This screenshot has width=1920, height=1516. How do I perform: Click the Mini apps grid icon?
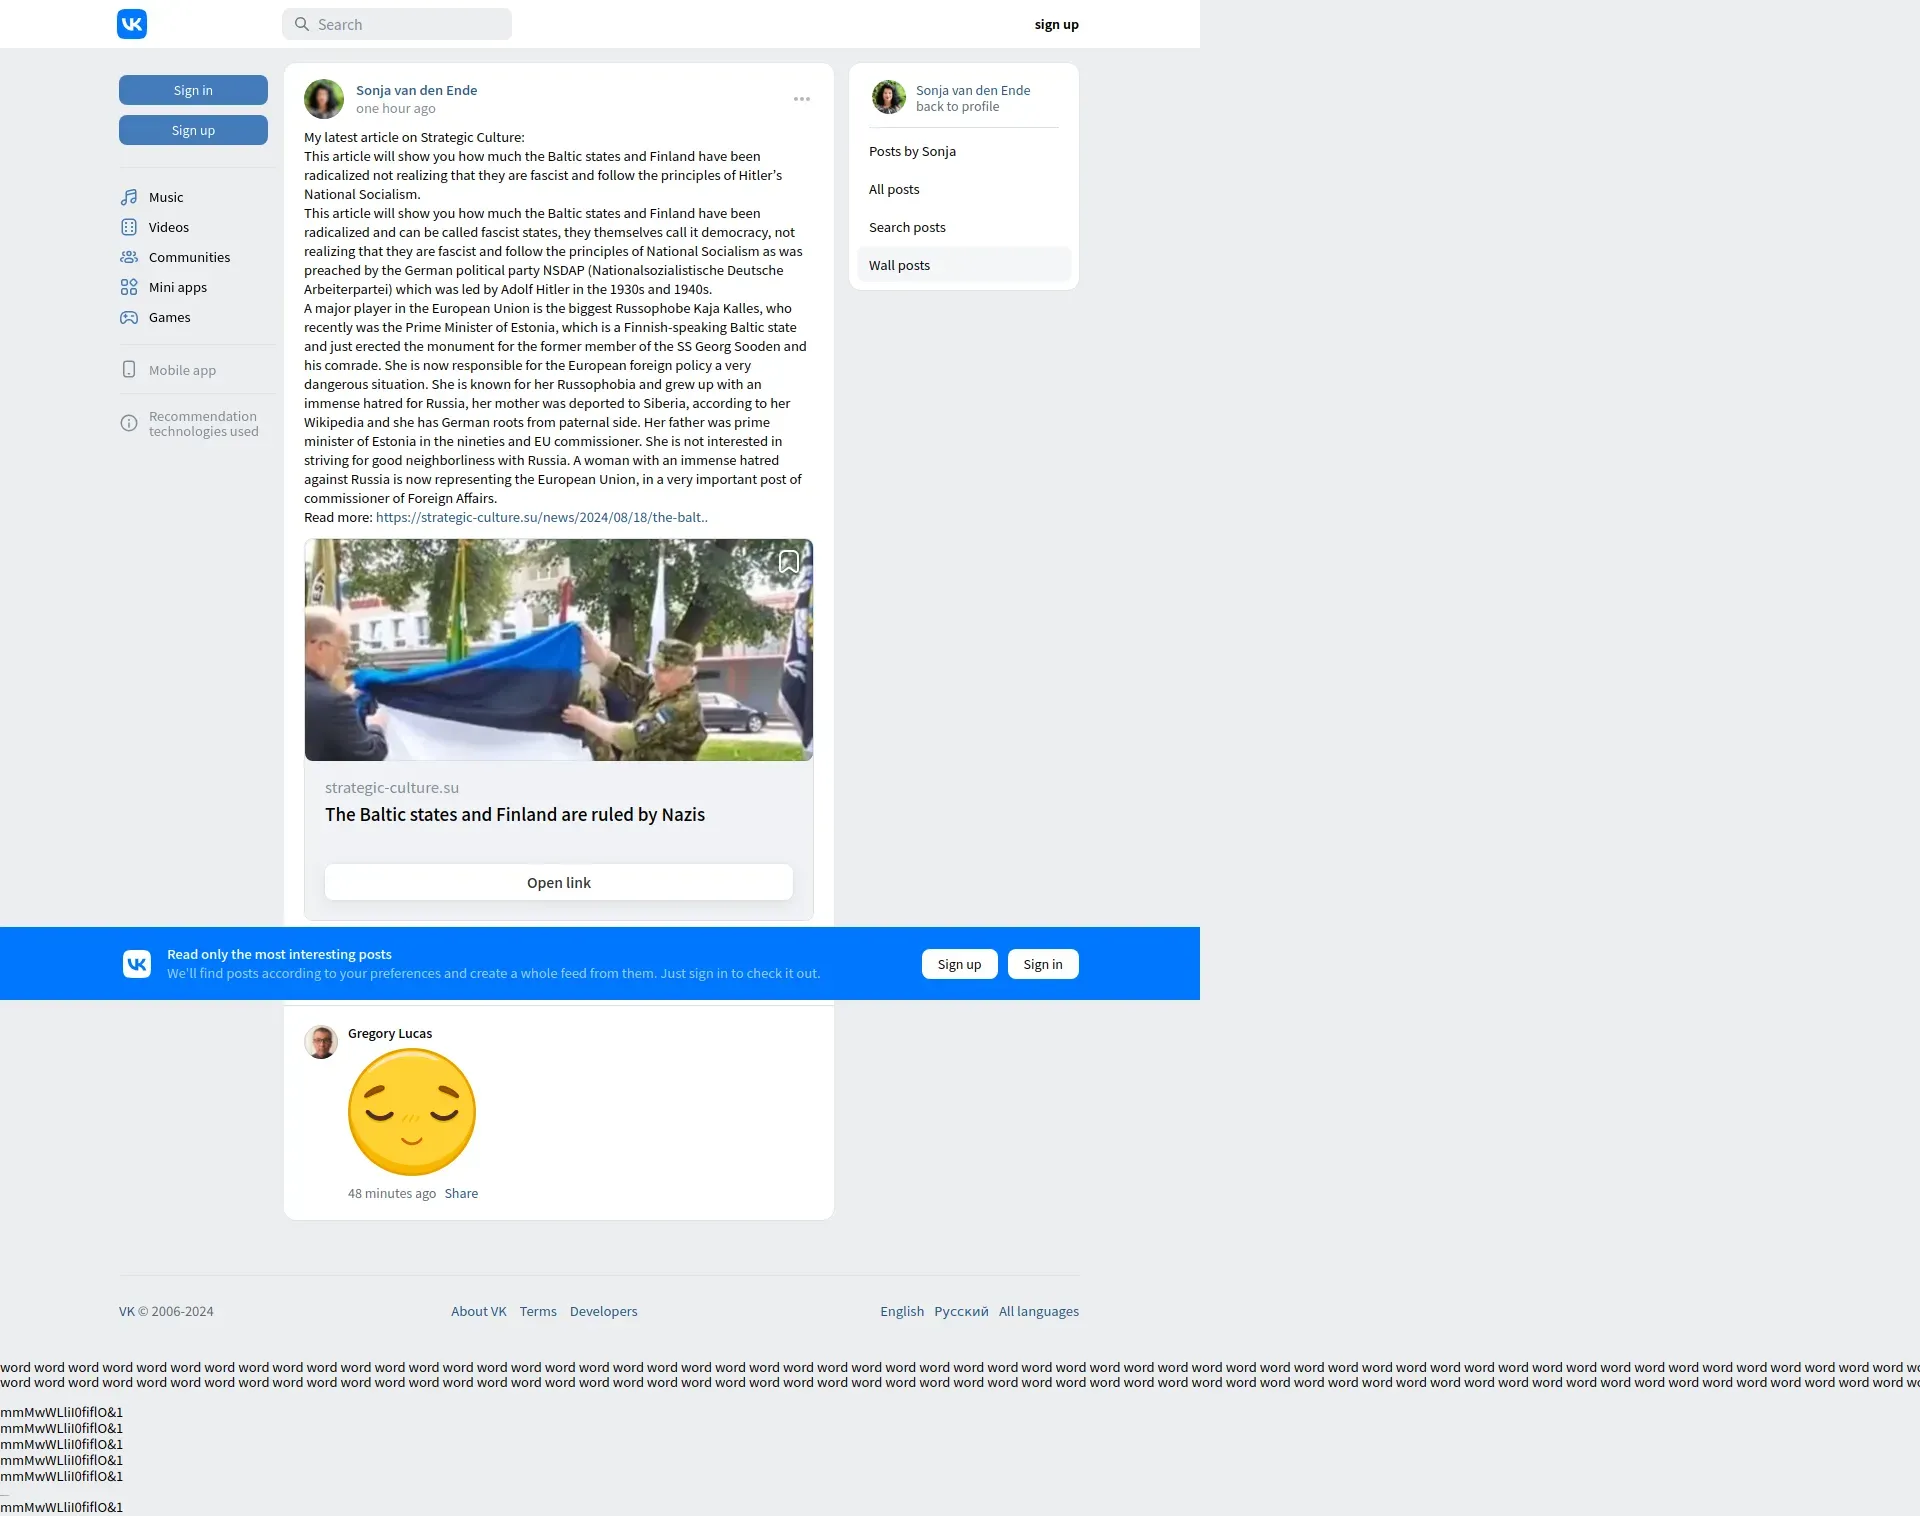(129, 287)
